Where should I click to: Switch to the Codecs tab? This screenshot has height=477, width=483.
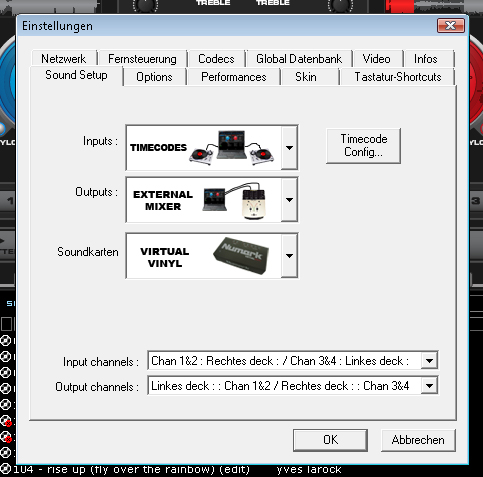[x=216, y=59]
